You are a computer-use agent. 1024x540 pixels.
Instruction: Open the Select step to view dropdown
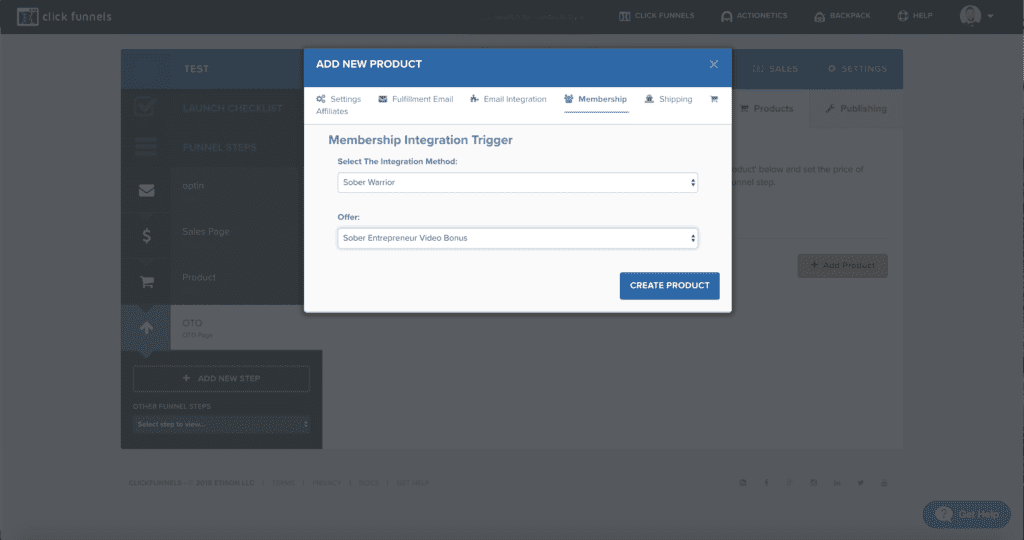click(221, 424)
